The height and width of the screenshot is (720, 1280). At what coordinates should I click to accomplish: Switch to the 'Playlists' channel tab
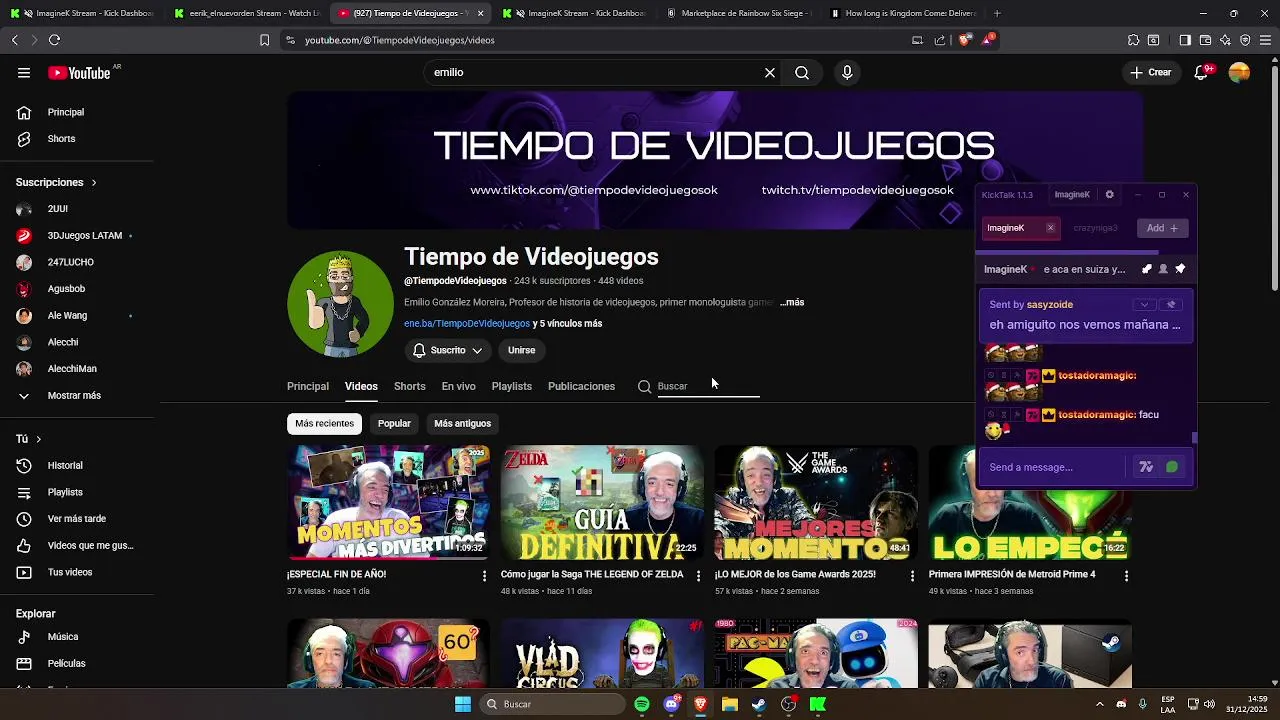pyautogui.click(x=512, y=386)
